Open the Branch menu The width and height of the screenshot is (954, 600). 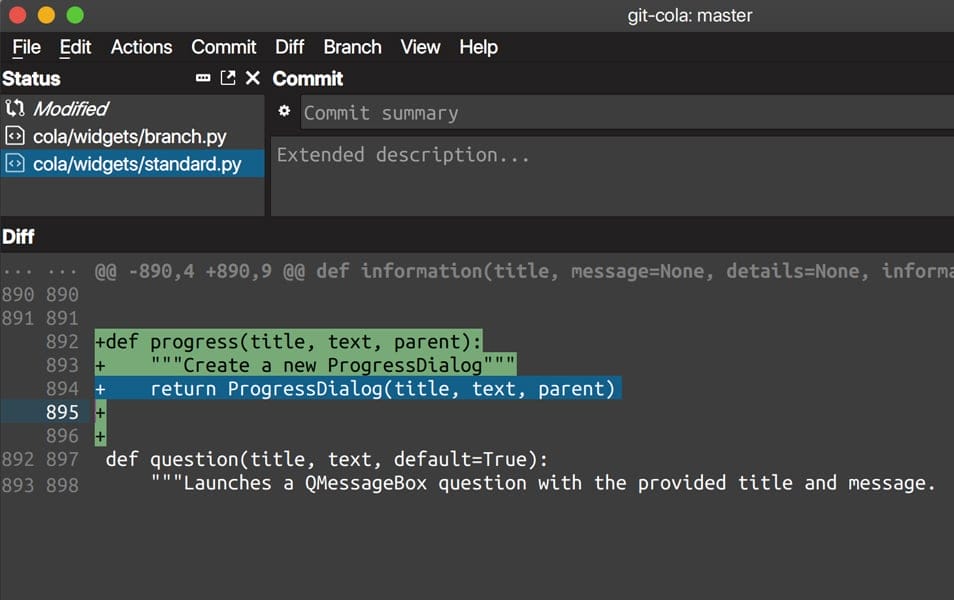tap(352, 47)
